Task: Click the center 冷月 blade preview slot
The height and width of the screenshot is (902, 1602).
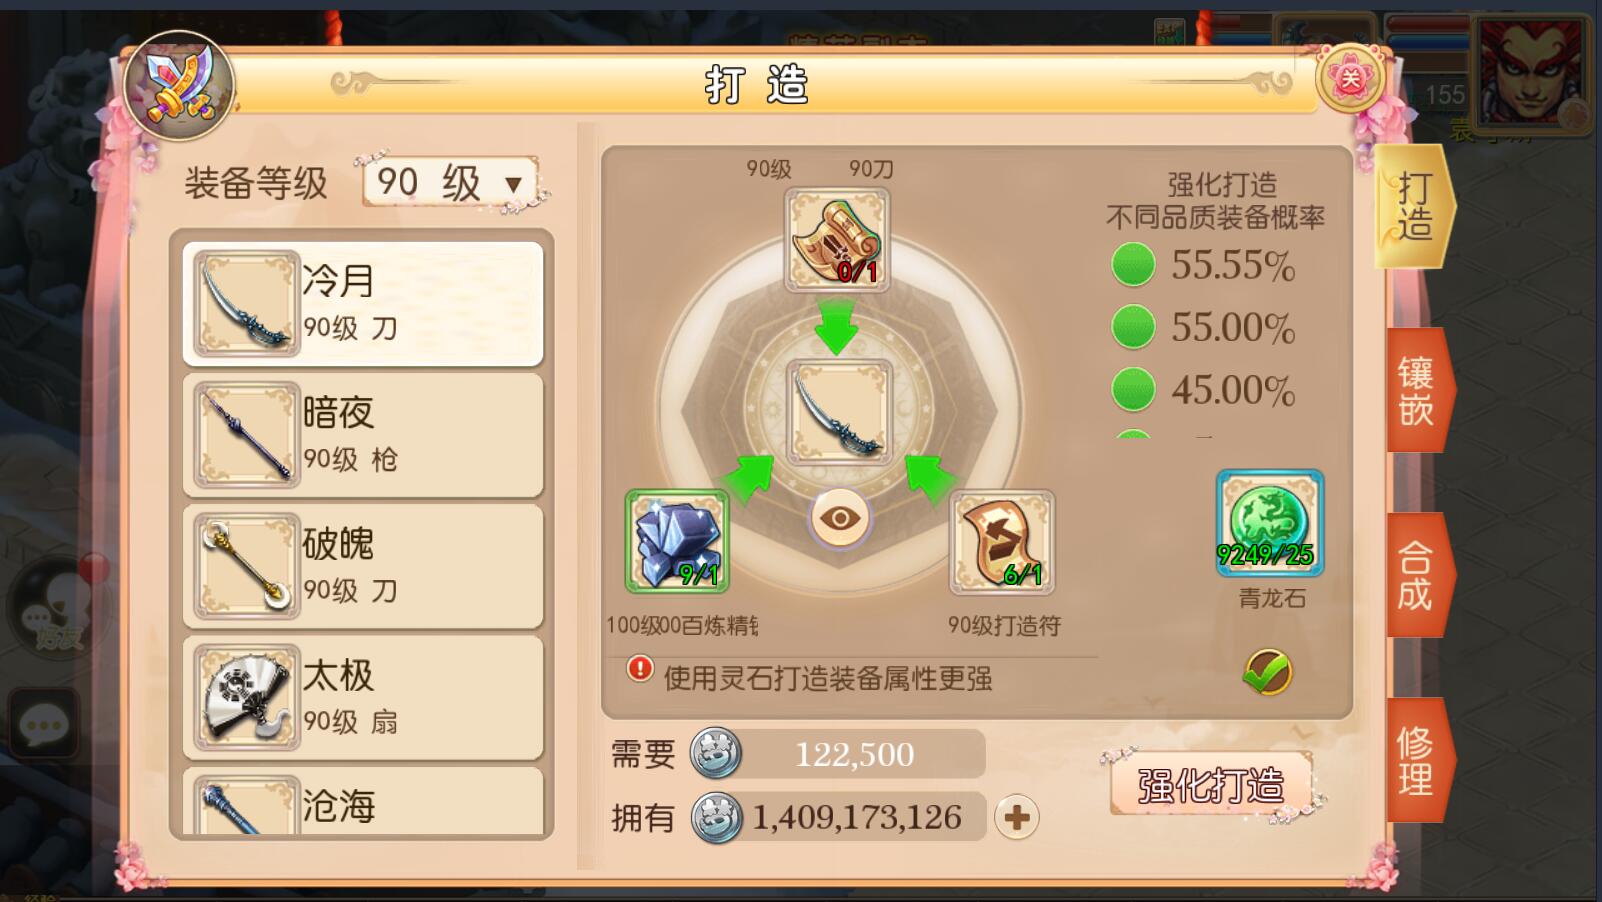Action: (839, 412)
